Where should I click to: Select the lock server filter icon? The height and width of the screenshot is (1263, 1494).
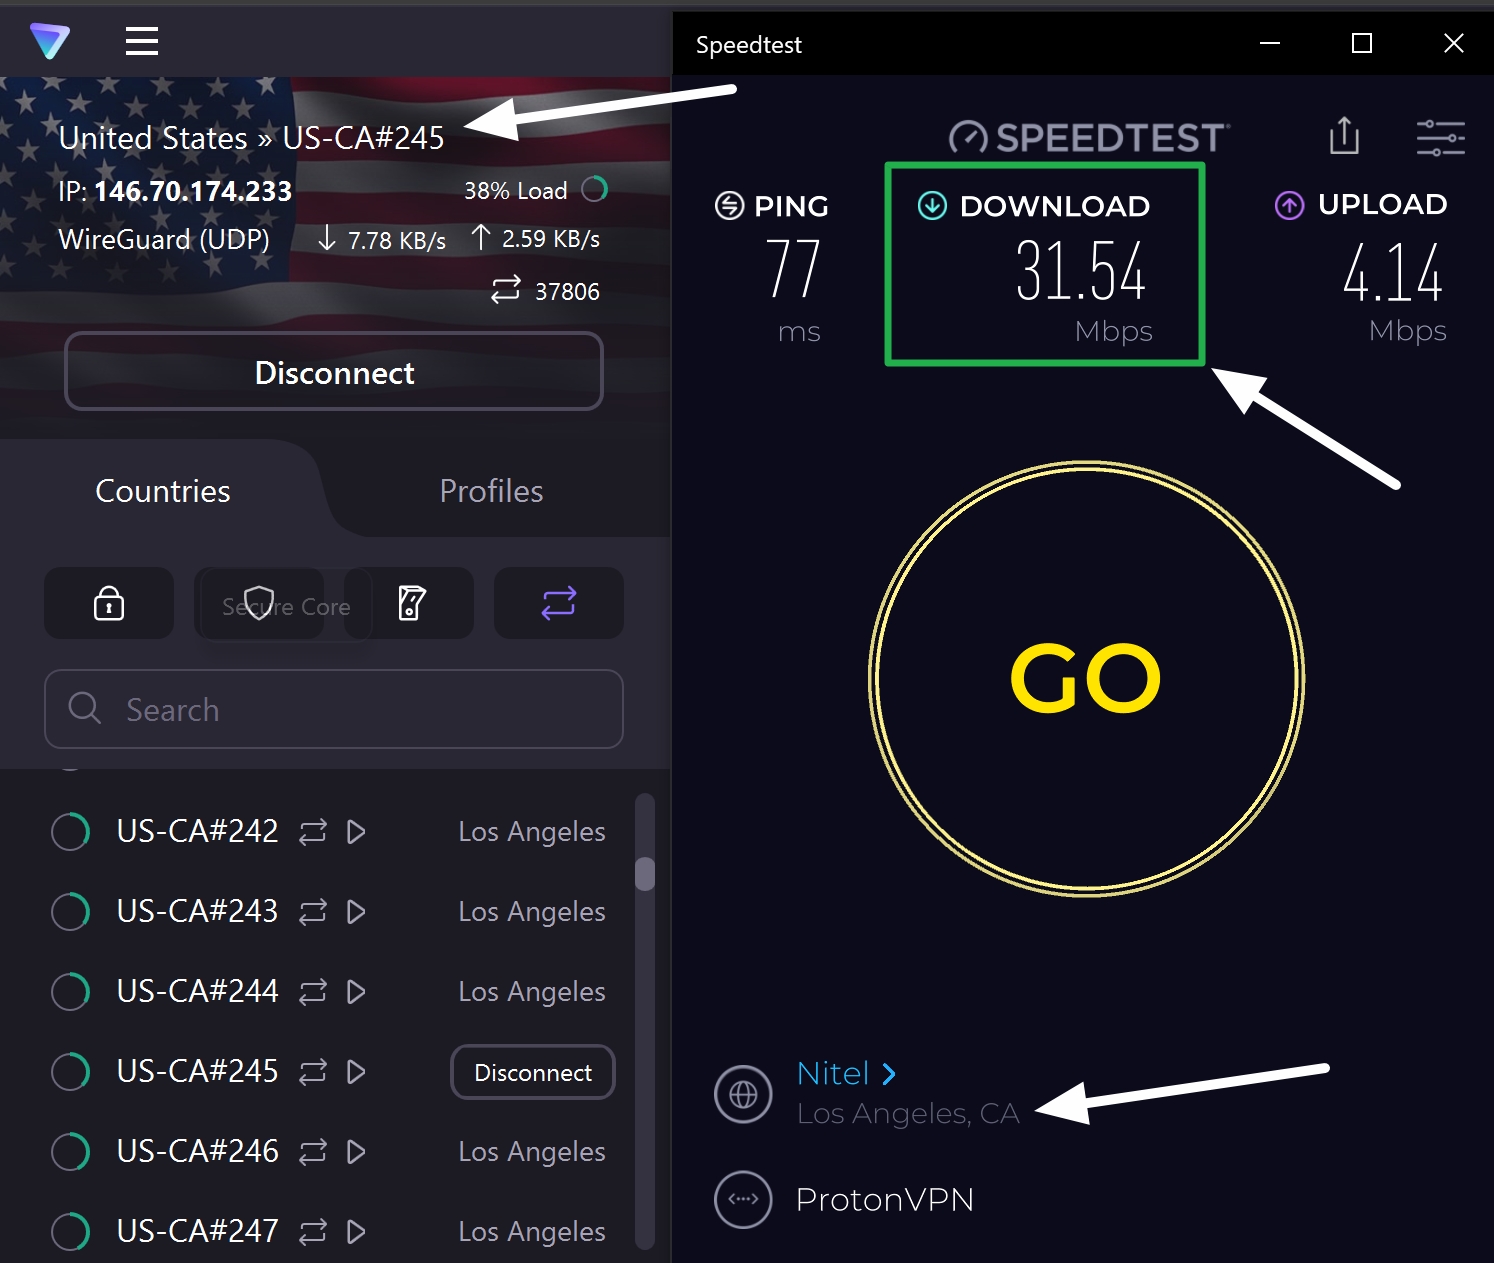[x=108, y=603]
